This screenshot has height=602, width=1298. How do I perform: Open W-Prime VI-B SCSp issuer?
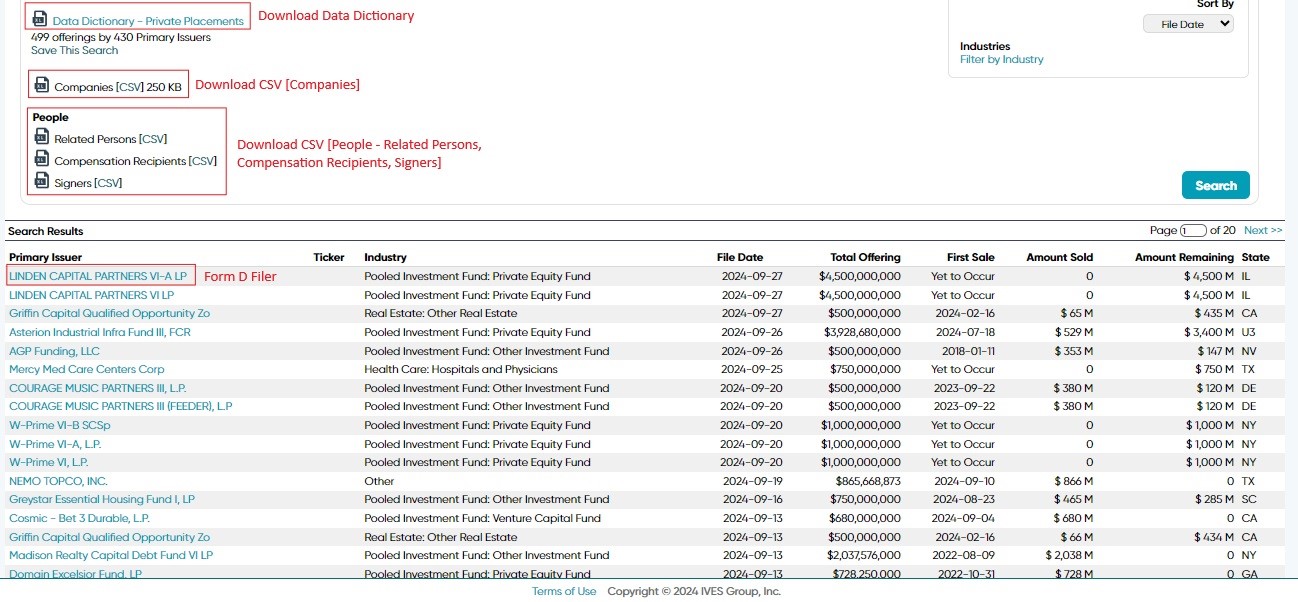point(60,425)
